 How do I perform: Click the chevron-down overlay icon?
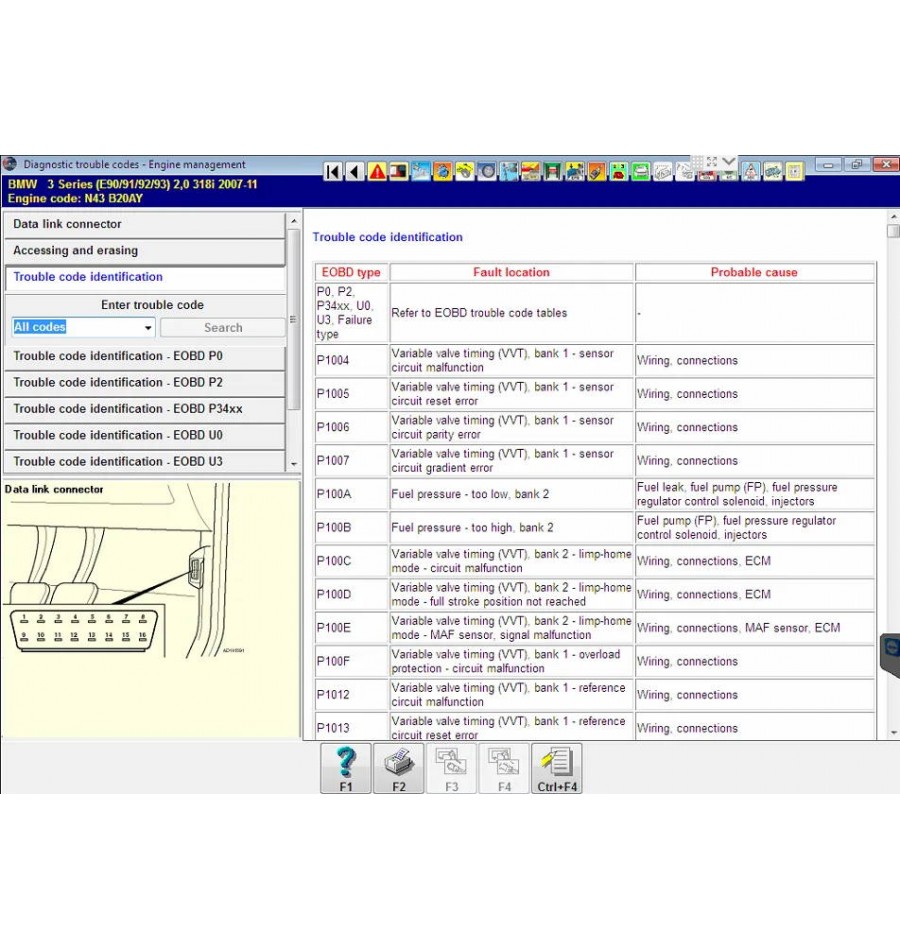coord(728,162)
